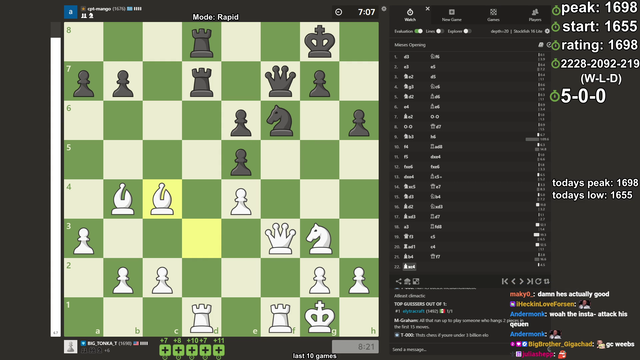Select the black rook on d7

tap(202, 81)
